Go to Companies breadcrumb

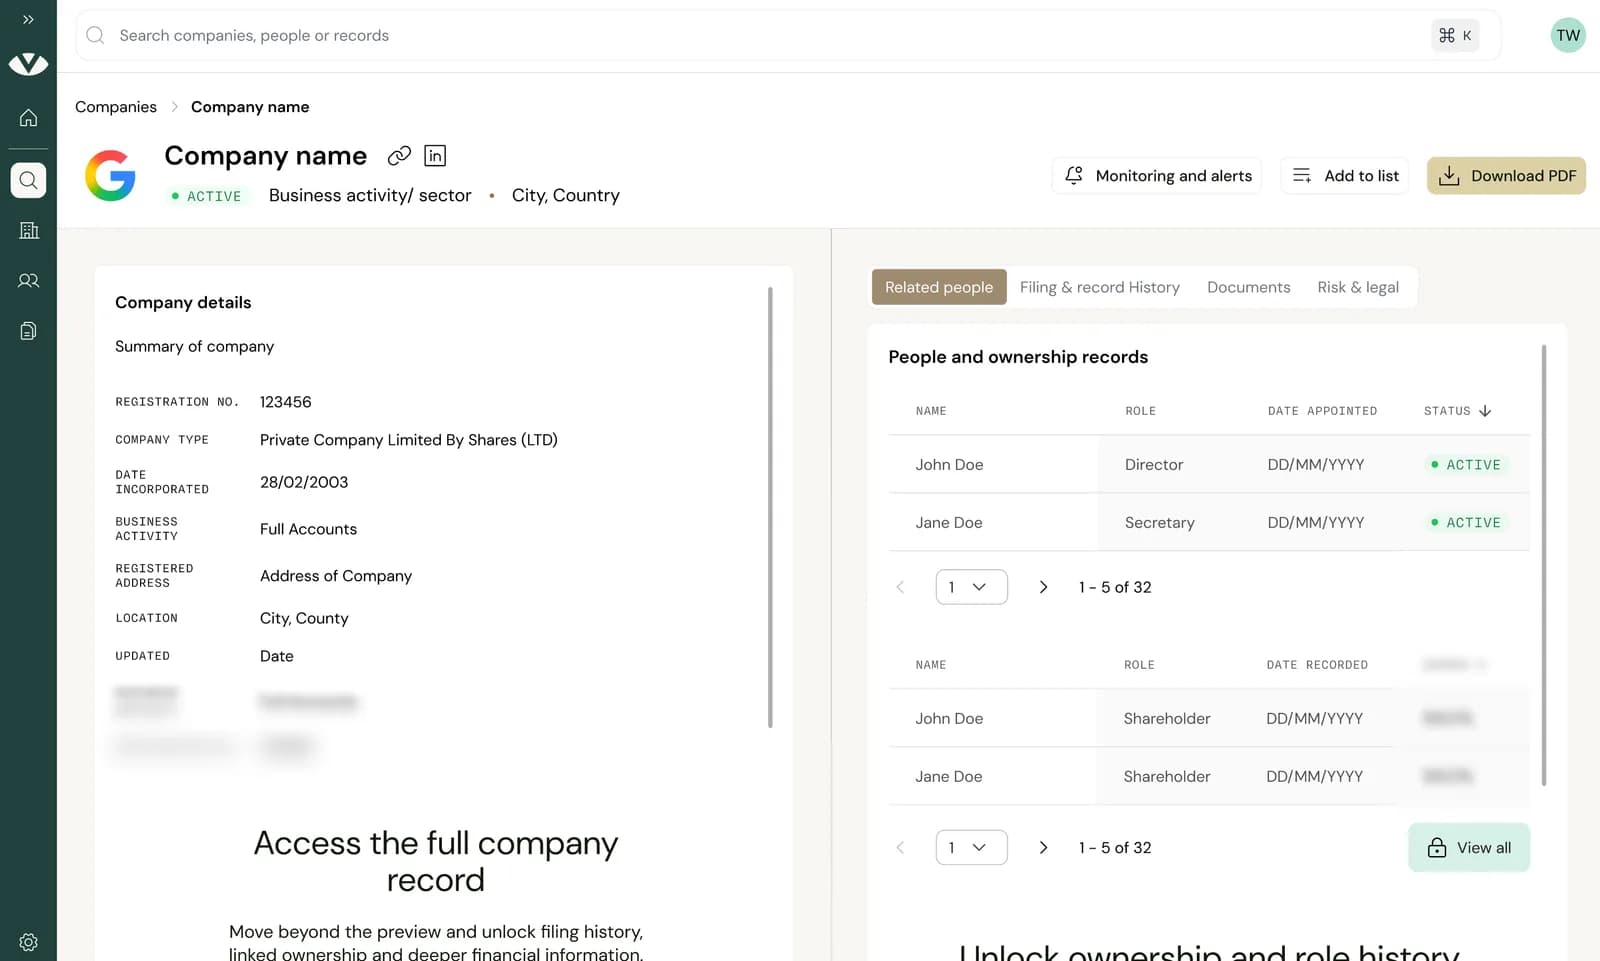pyautogui.click(x=116, y=107)
